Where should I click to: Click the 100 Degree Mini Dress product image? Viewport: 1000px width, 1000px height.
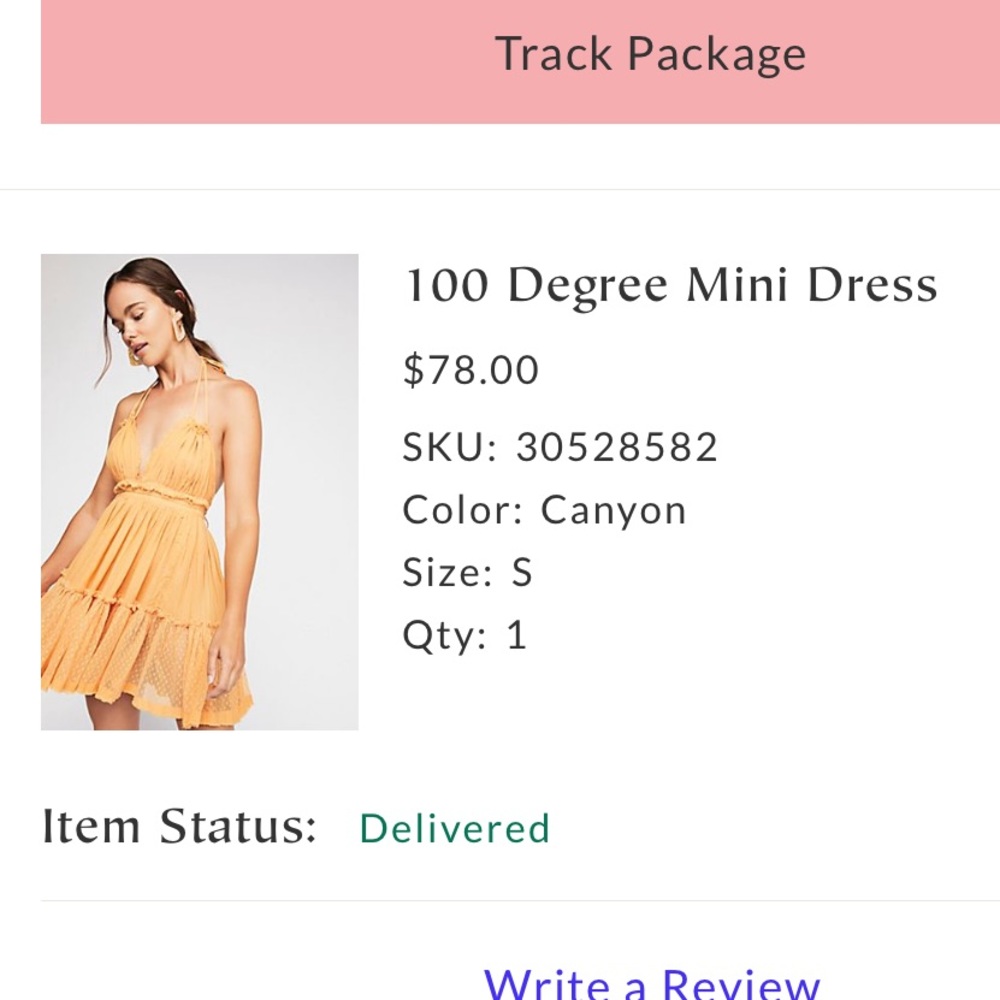click(198, 492)
